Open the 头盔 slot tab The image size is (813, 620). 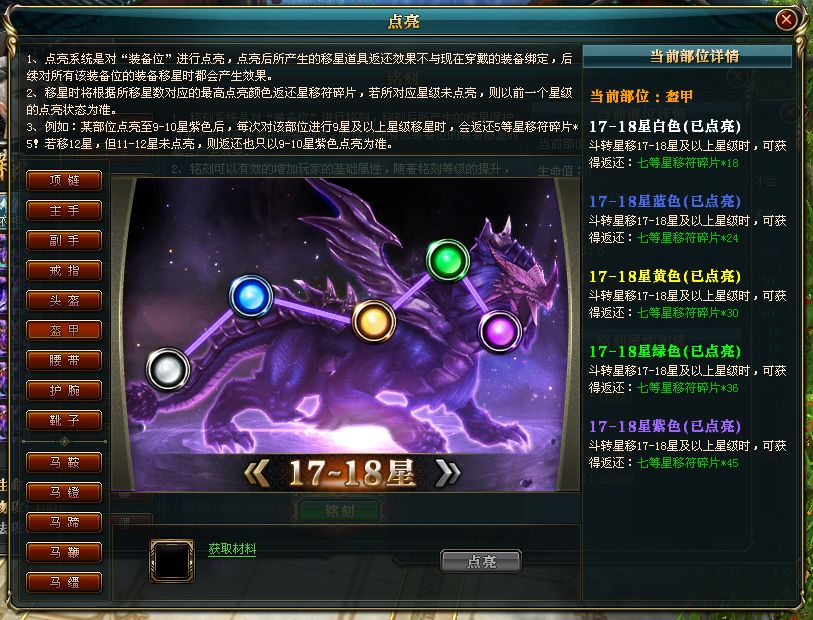click(64, 301)
